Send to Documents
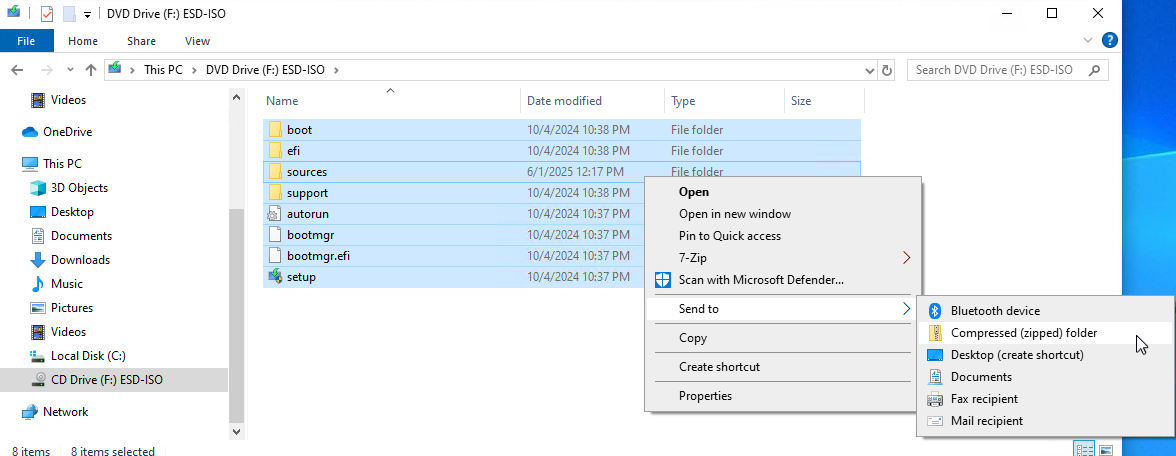Screen dimensions: 1176x456 [1044, 376]
